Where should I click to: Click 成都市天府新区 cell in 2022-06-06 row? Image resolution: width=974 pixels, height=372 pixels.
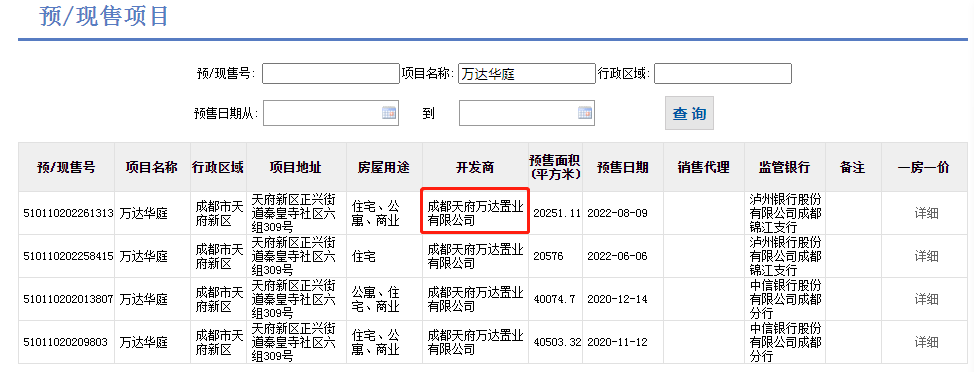coord(218,256)
